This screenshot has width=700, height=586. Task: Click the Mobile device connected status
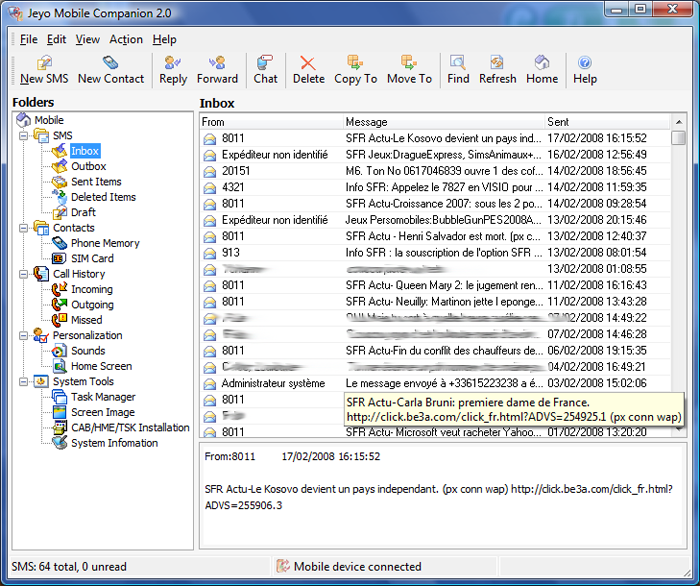click(x=357, y=567)
